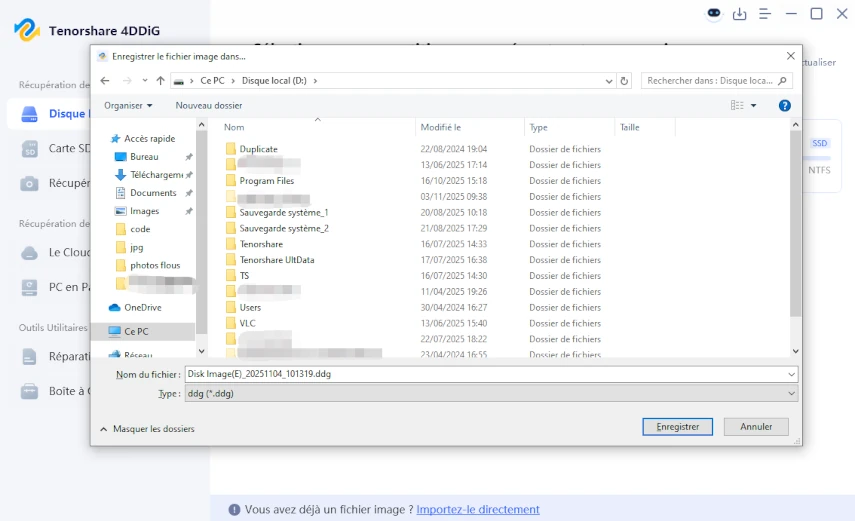
Task: Click the back navigation arrow
Action: tap(103, 81)
